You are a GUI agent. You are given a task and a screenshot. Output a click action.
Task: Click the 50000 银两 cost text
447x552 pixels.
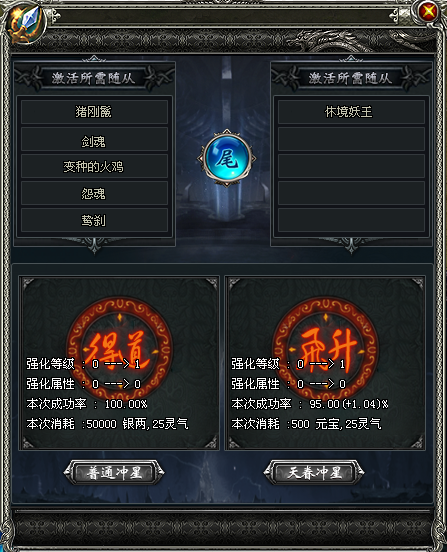[x=116, y=424]
